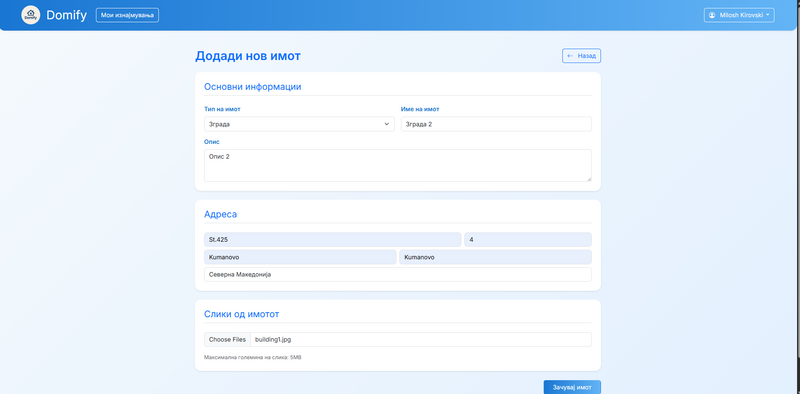Viewport: 800px width, 394px height.
Task: Click the Choose Files button
Action: coord(227,339)
